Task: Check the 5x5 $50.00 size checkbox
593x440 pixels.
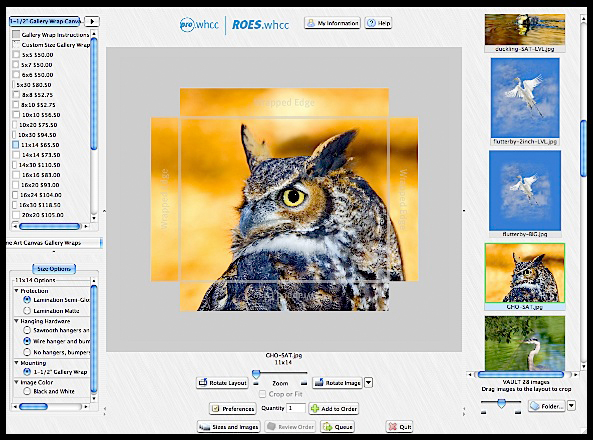Action: pos(16,54)
